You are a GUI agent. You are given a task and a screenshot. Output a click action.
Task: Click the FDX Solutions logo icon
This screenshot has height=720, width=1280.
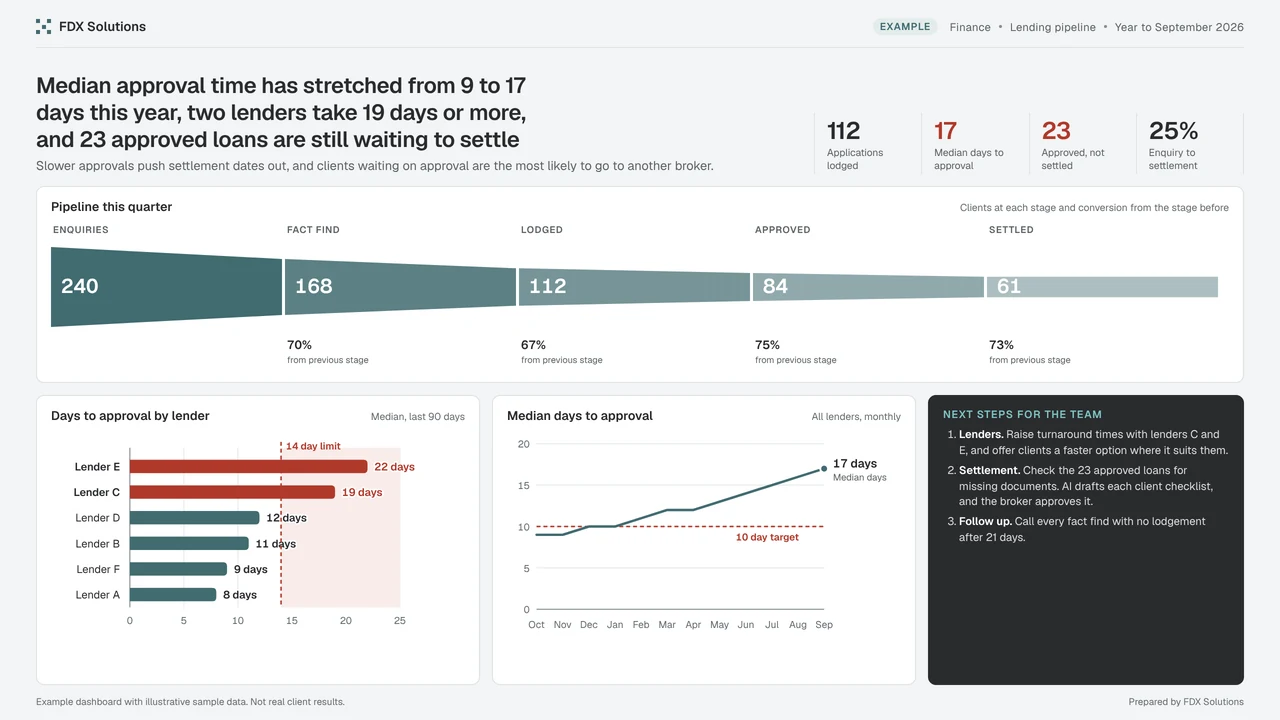43,27
